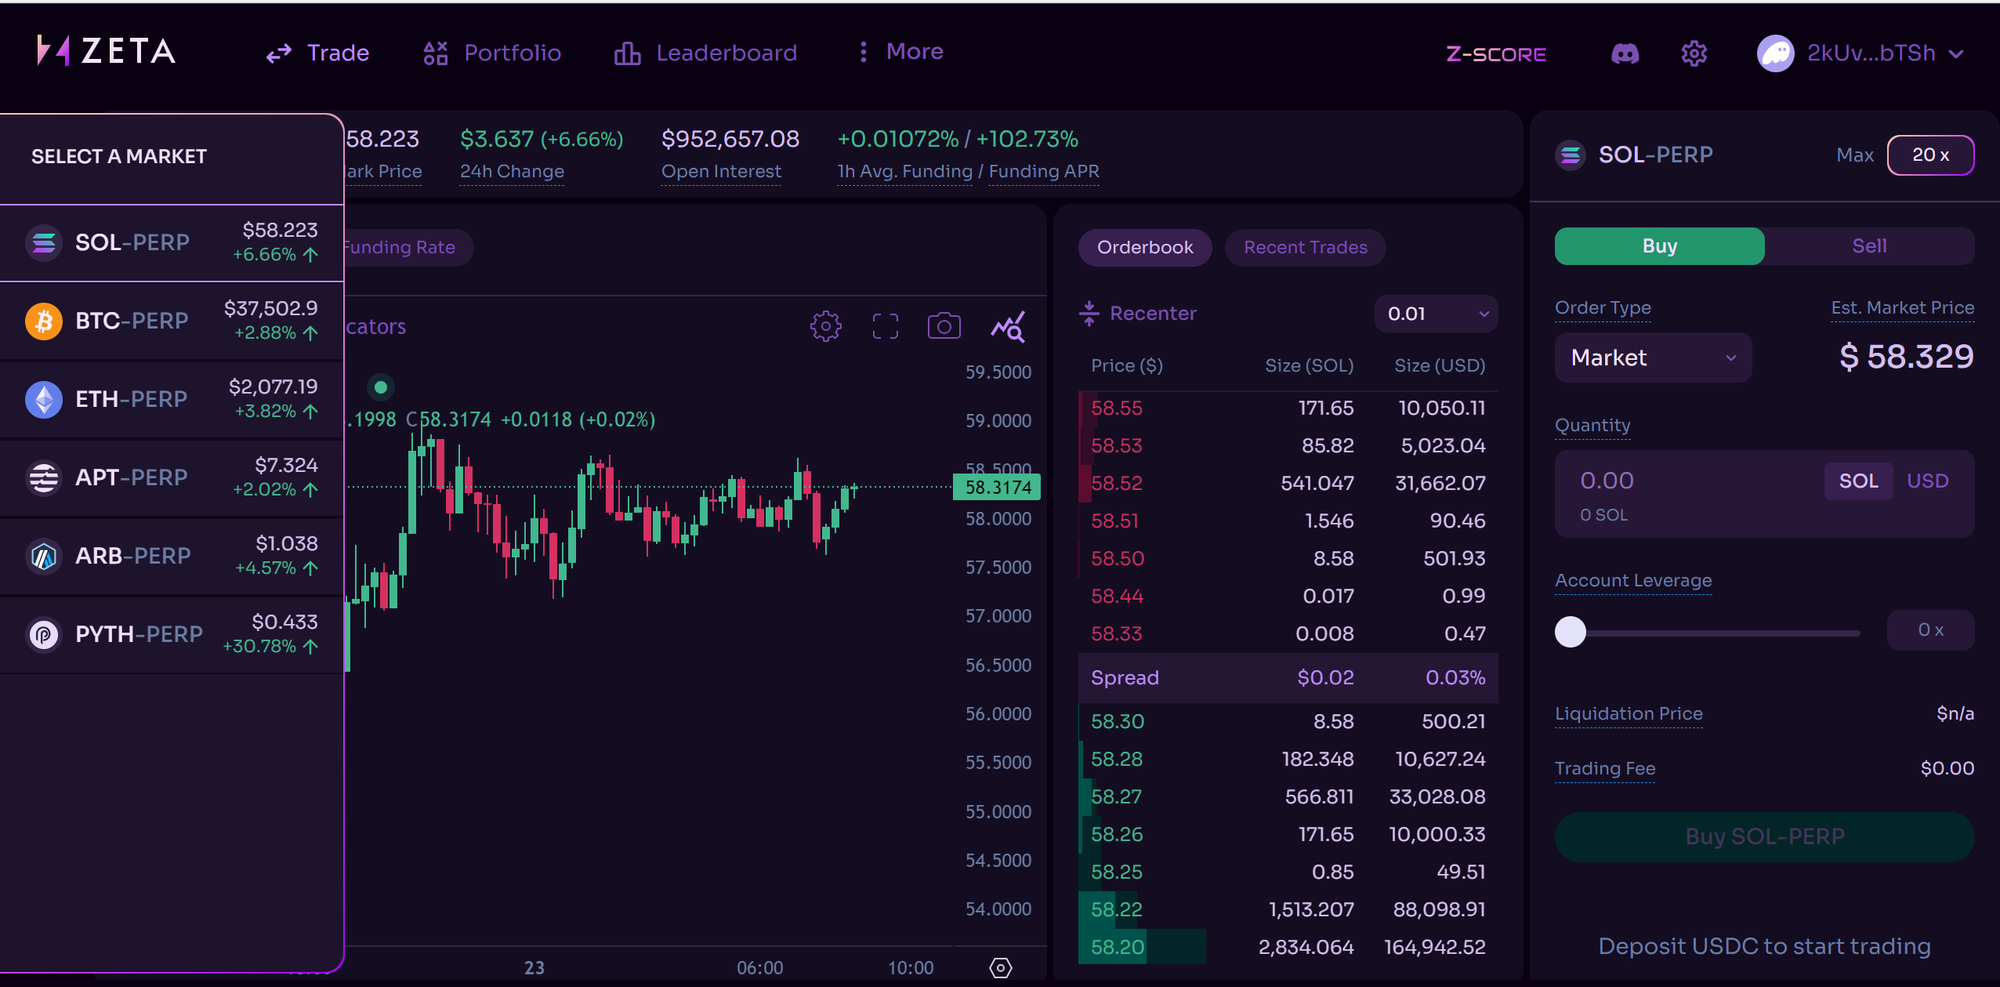Click the wallet avatar icon
Viewport: 2000px width, 987px height.
(x=1776, y=53)
